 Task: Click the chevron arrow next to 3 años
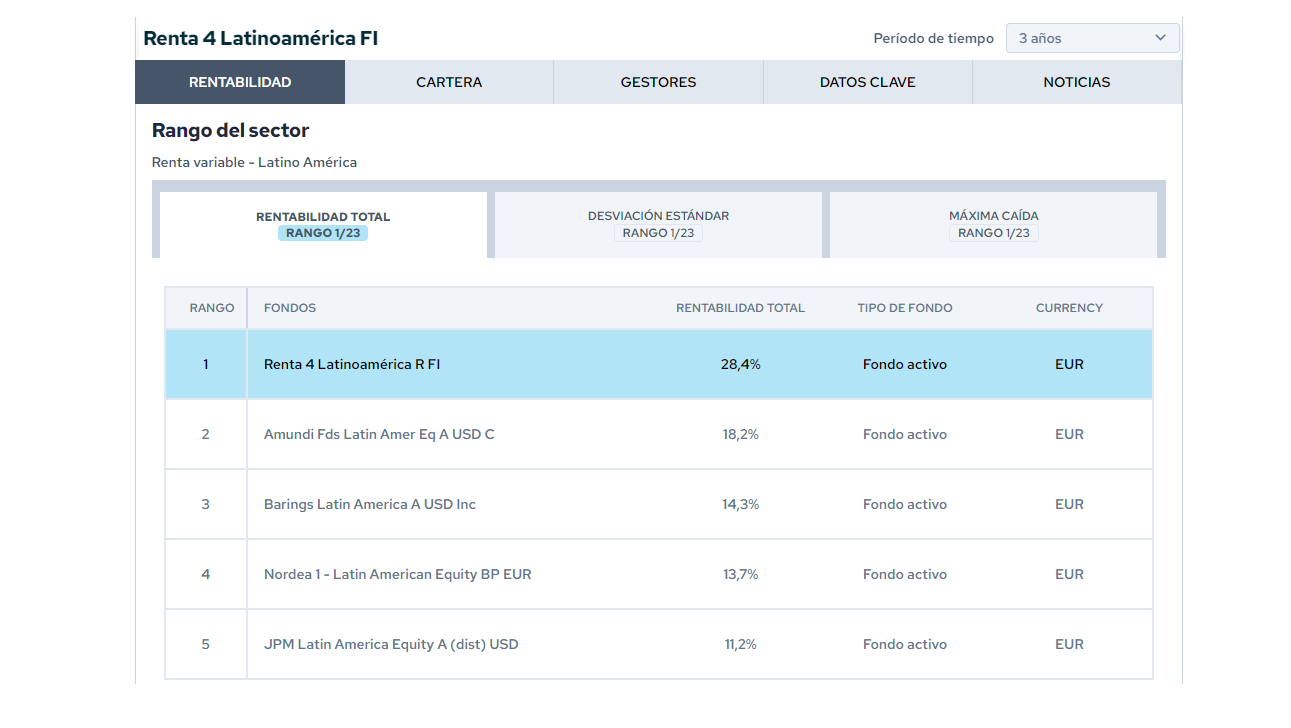pos(1160,38)
